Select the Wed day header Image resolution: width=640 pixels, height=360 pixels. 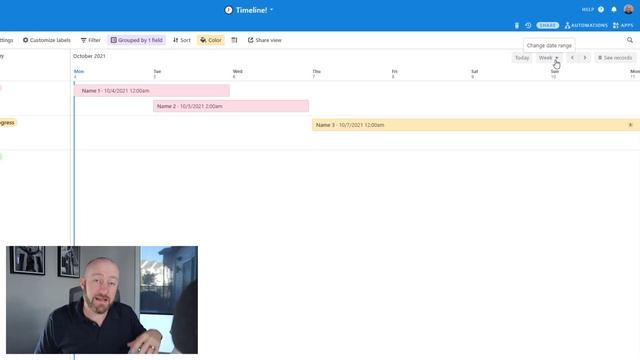(237, 73)
